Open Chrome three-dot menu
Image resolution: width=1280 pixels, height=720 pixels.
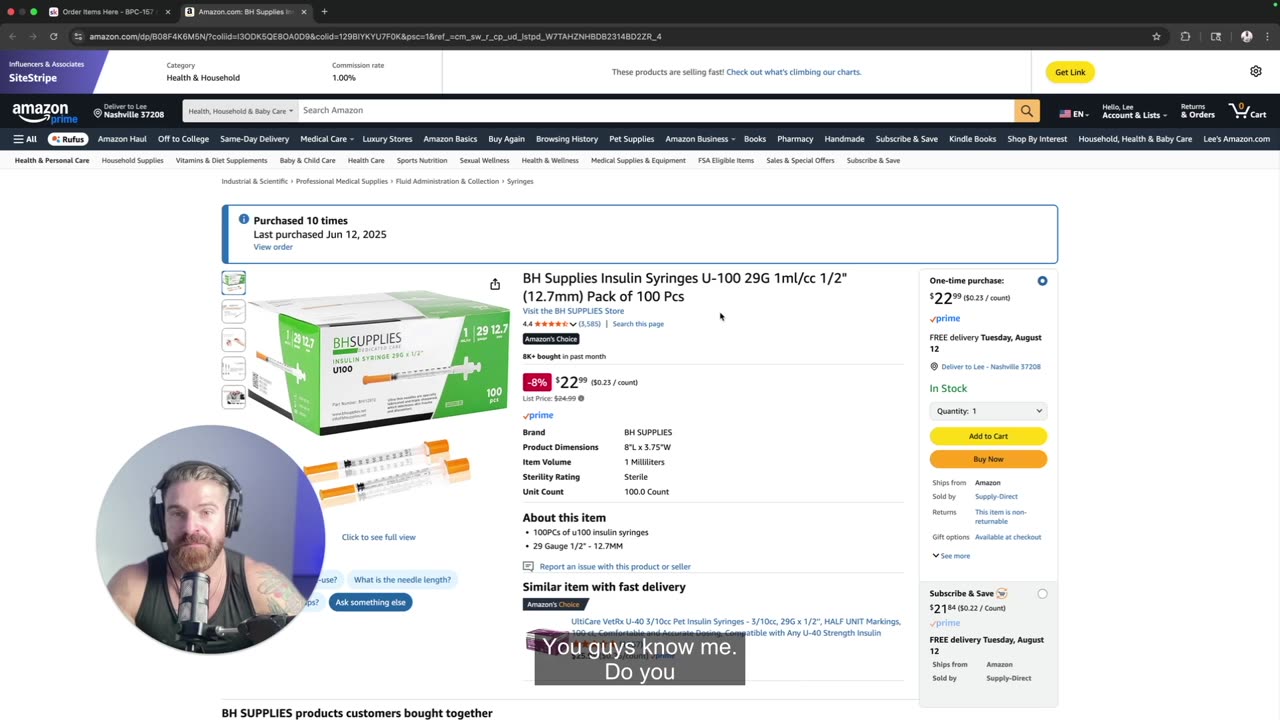coord(1267,36)
